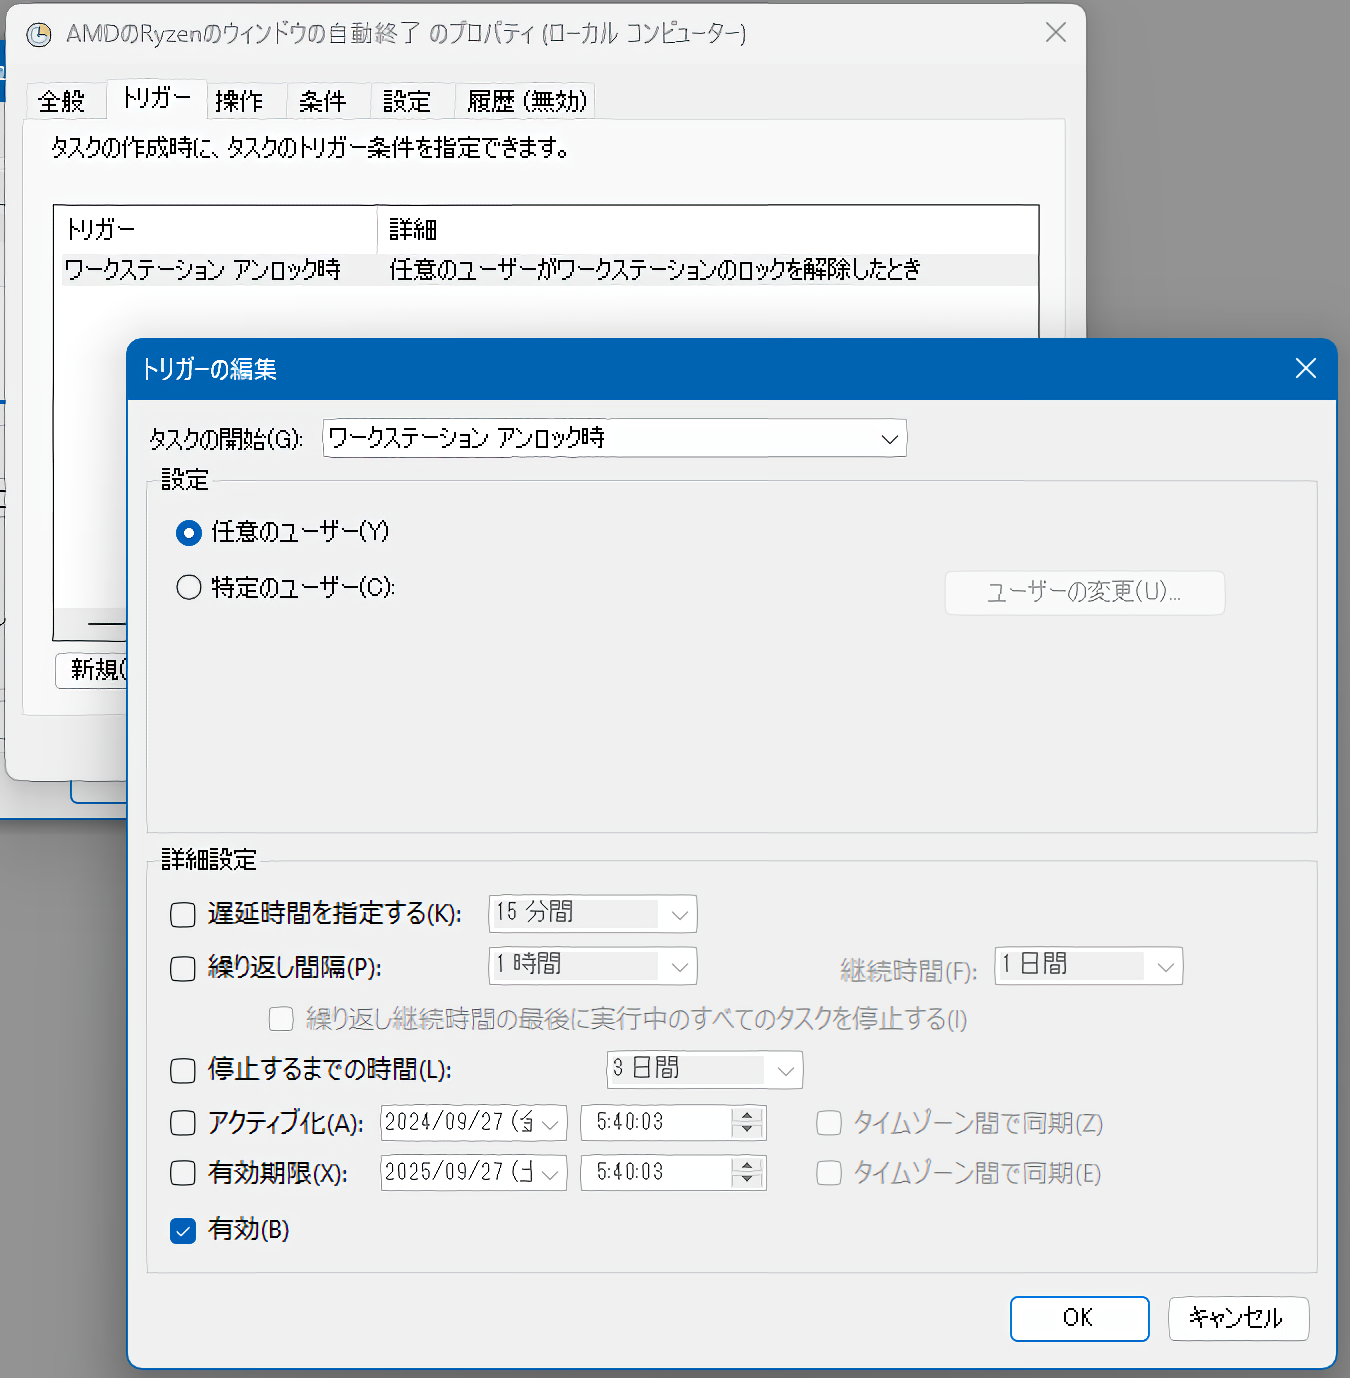Open the アクティブ化 date picker dropdown
This screenshot has width=1350, height=1378.
[x=549, y=1123]
